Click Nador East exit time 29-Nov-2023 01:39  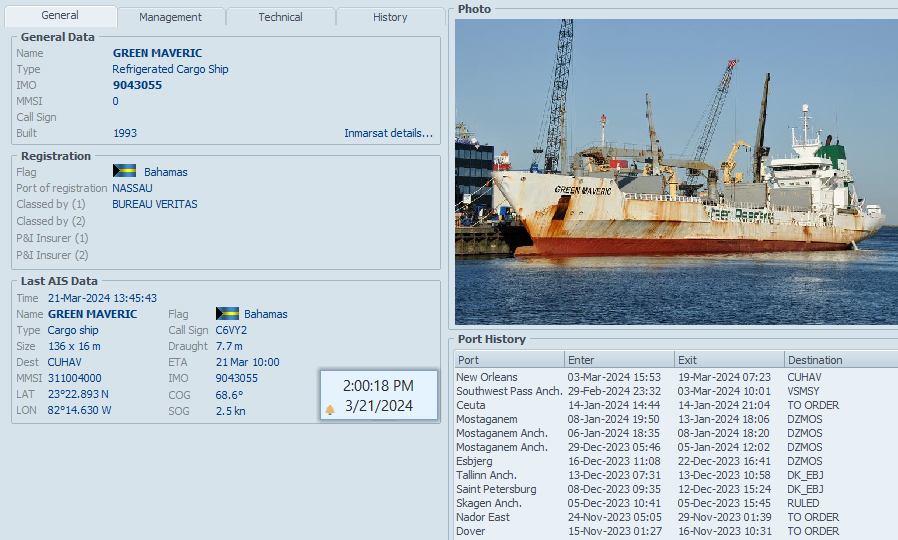point(724,517)
